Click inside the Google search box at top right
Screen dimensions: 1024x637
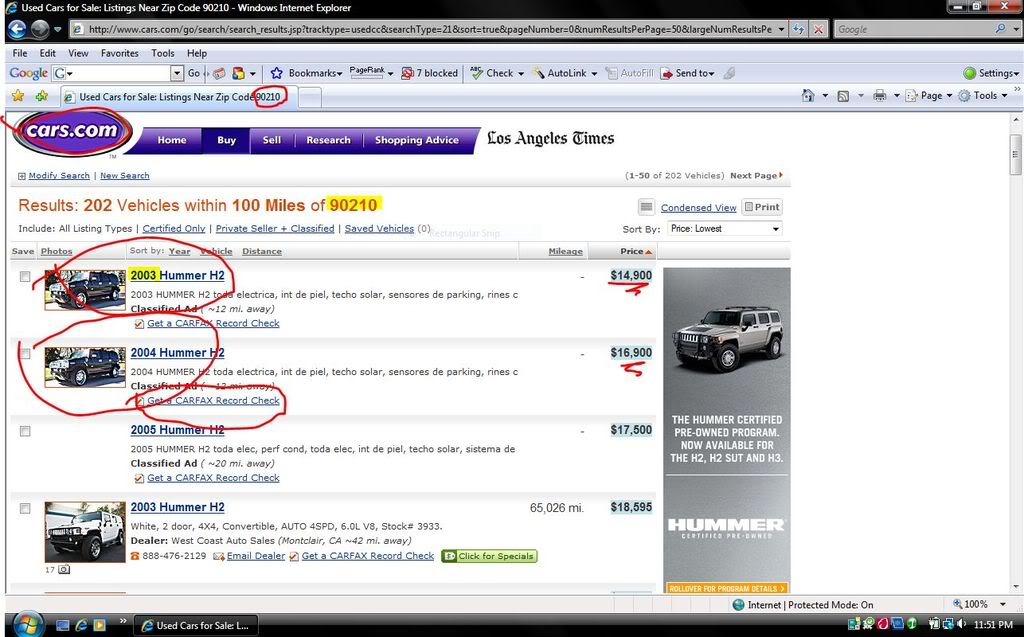tap(913, 29)
